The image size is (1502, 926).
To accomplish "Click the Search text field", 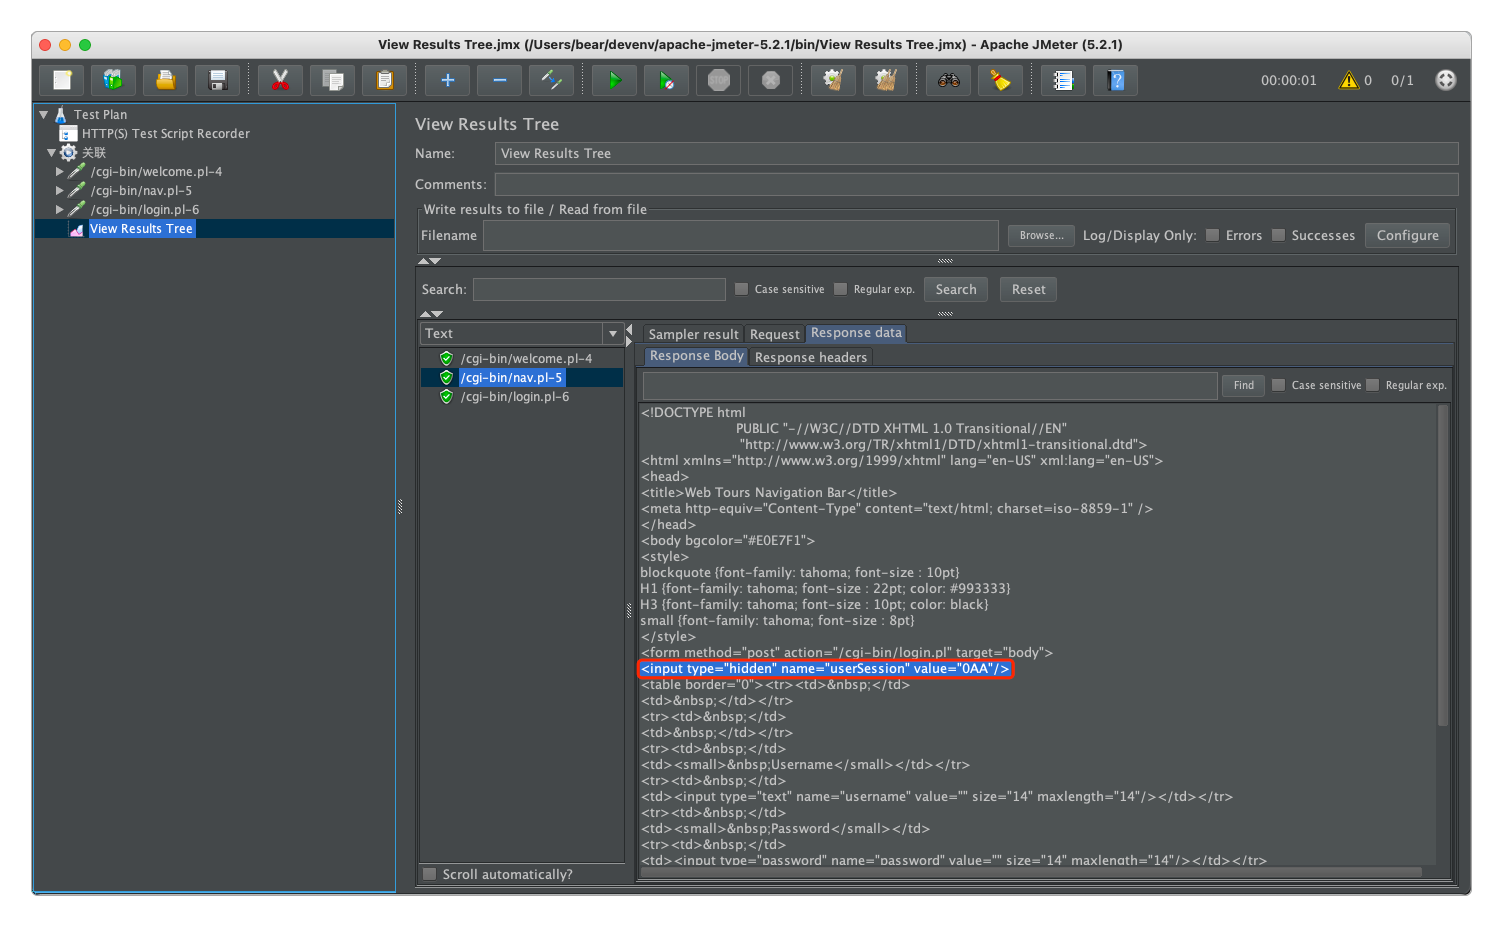I will pyautogui.click(x=599, y=289).
